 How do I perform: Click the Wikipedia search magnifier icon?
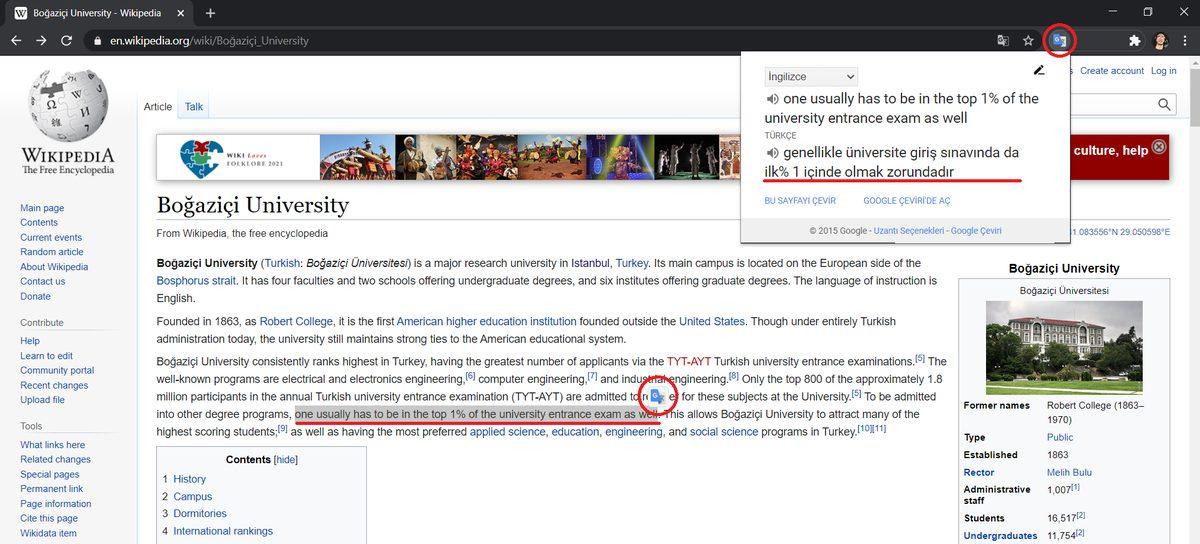pos(1165,104)
